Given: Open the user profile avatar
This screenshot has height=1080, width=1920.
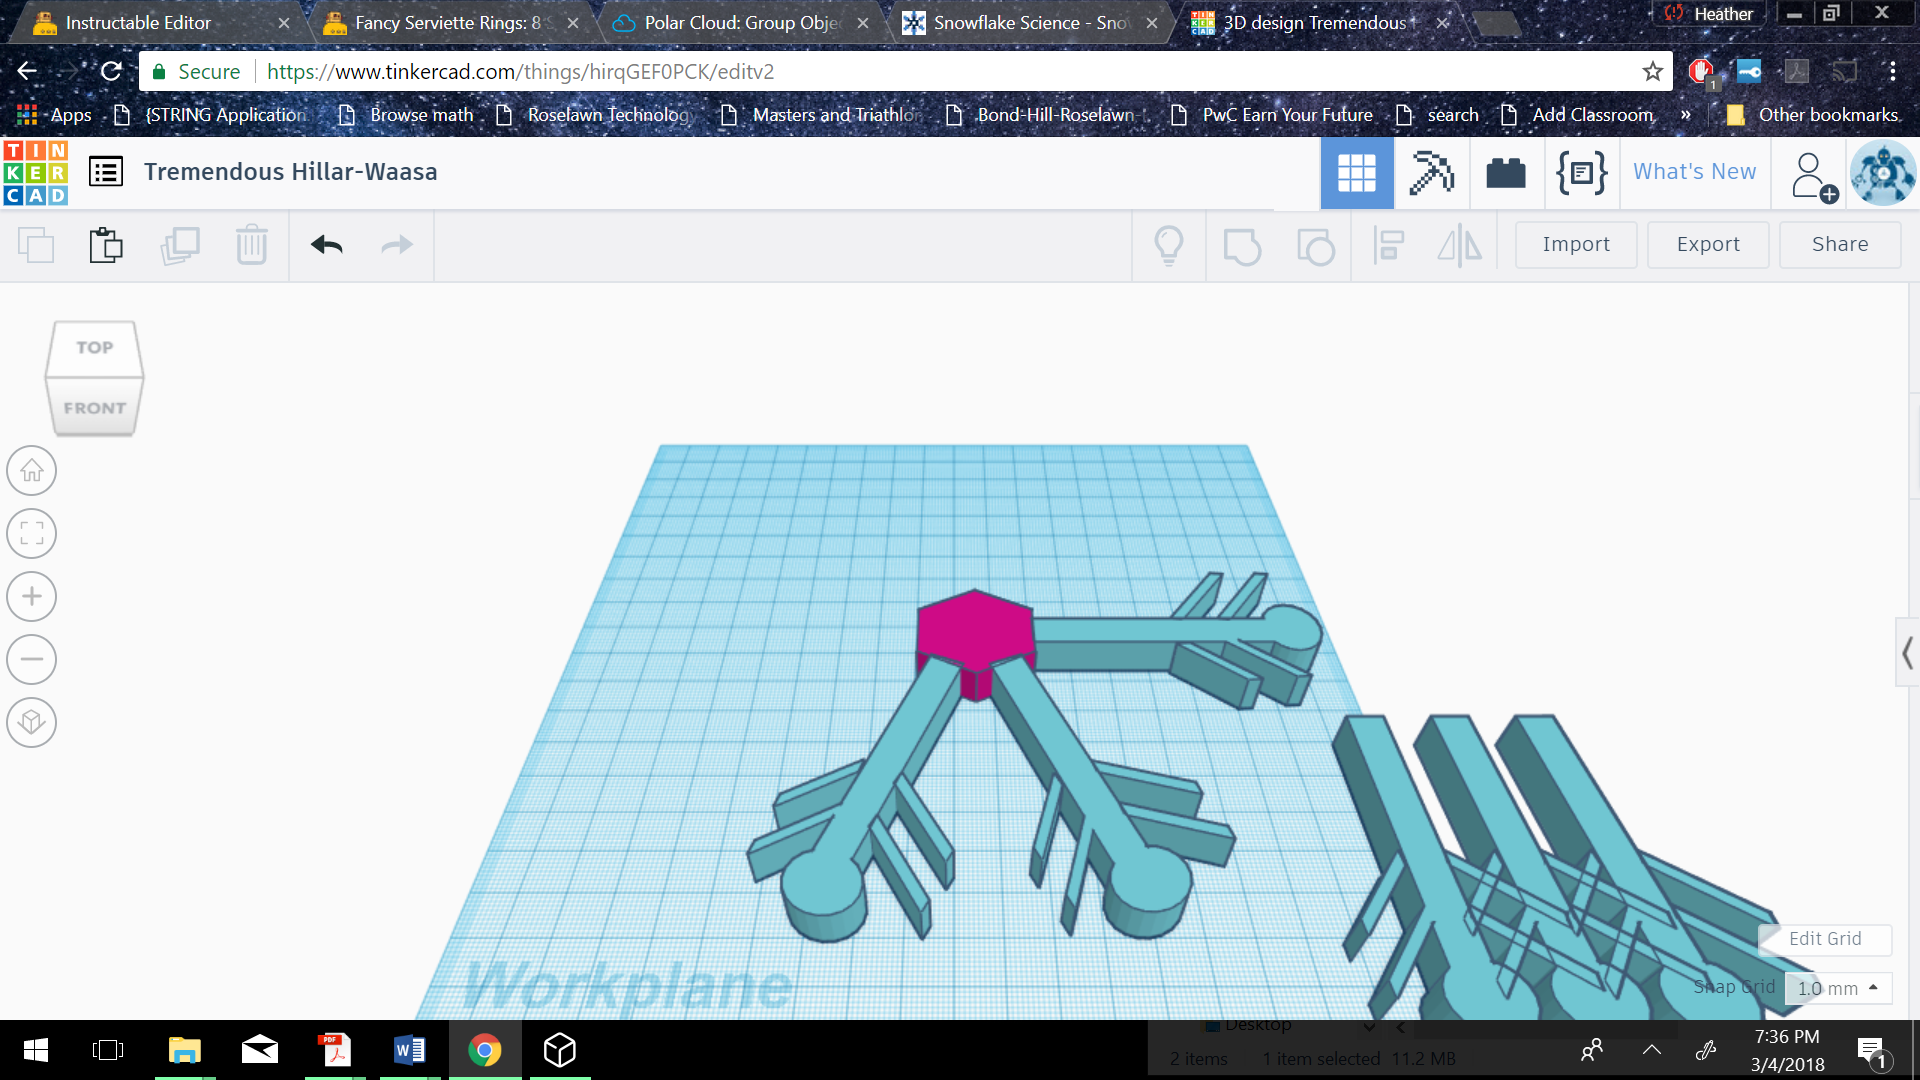Looking at the screenshot, I should point(1883,173).
